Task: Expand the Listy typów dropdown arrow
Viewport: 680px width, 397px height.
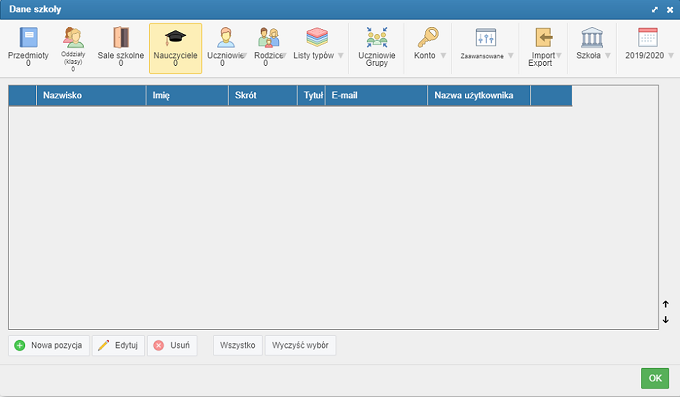Action: coord(341,56)
